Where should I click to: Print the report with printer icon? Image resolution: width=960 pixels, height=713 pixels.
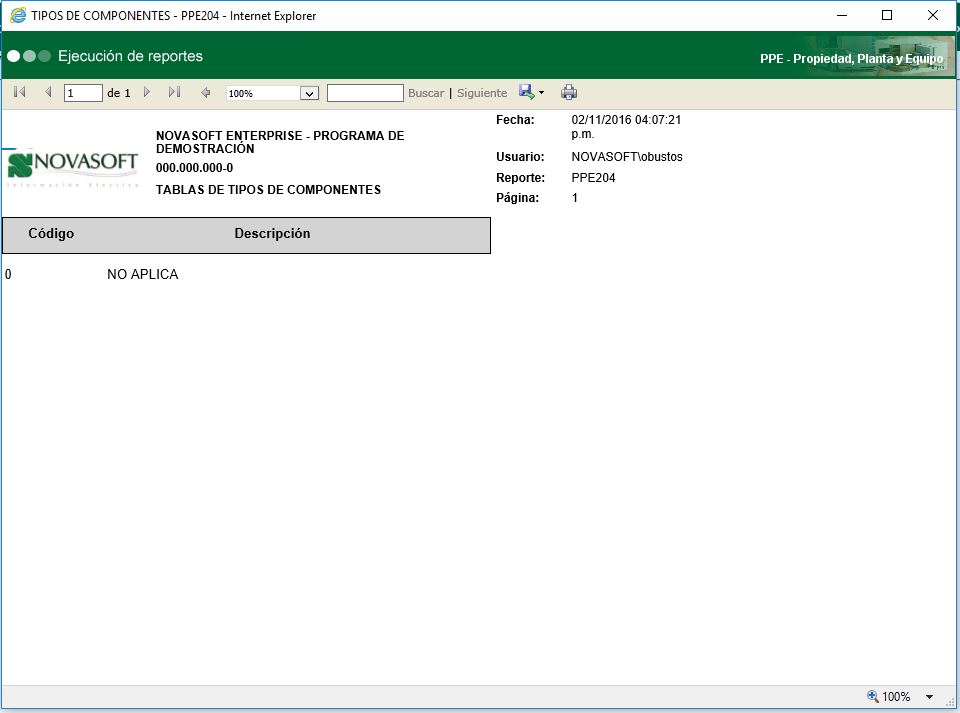coord(569,92)
